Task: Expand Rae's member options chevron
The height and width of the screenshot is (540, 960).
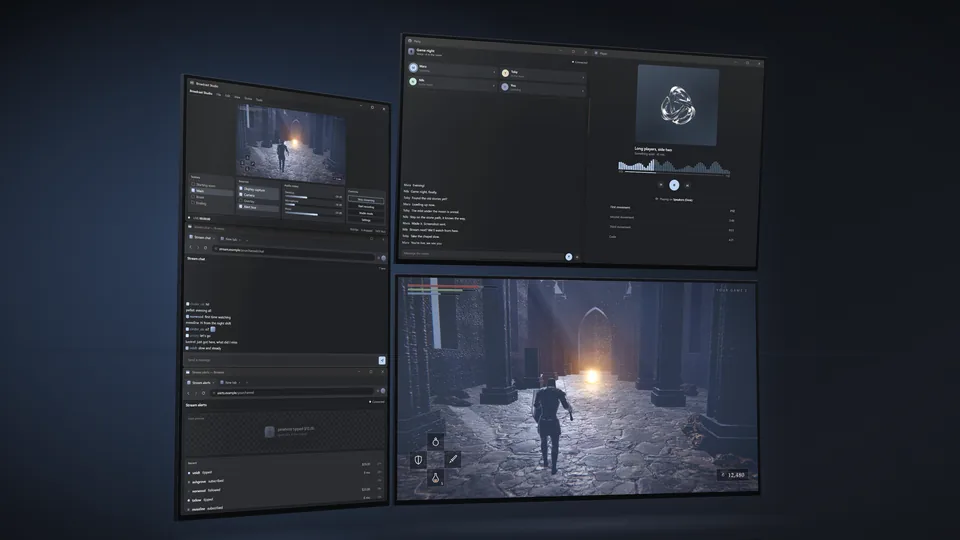Action: 583,91
